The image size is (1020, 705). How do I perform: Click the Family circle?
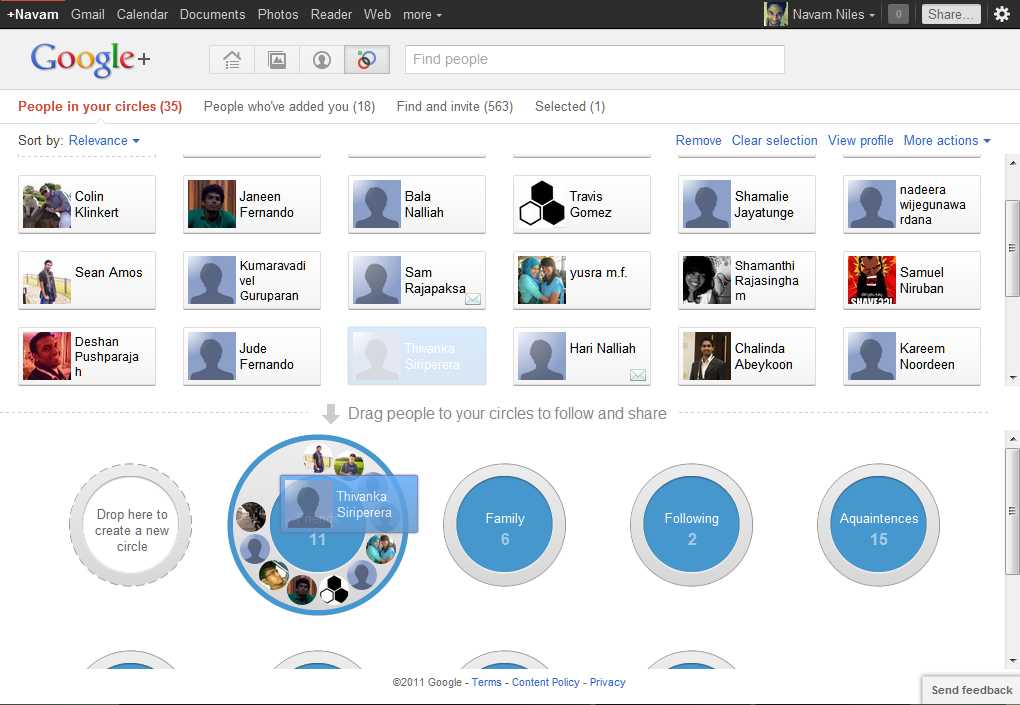point(505,526)
